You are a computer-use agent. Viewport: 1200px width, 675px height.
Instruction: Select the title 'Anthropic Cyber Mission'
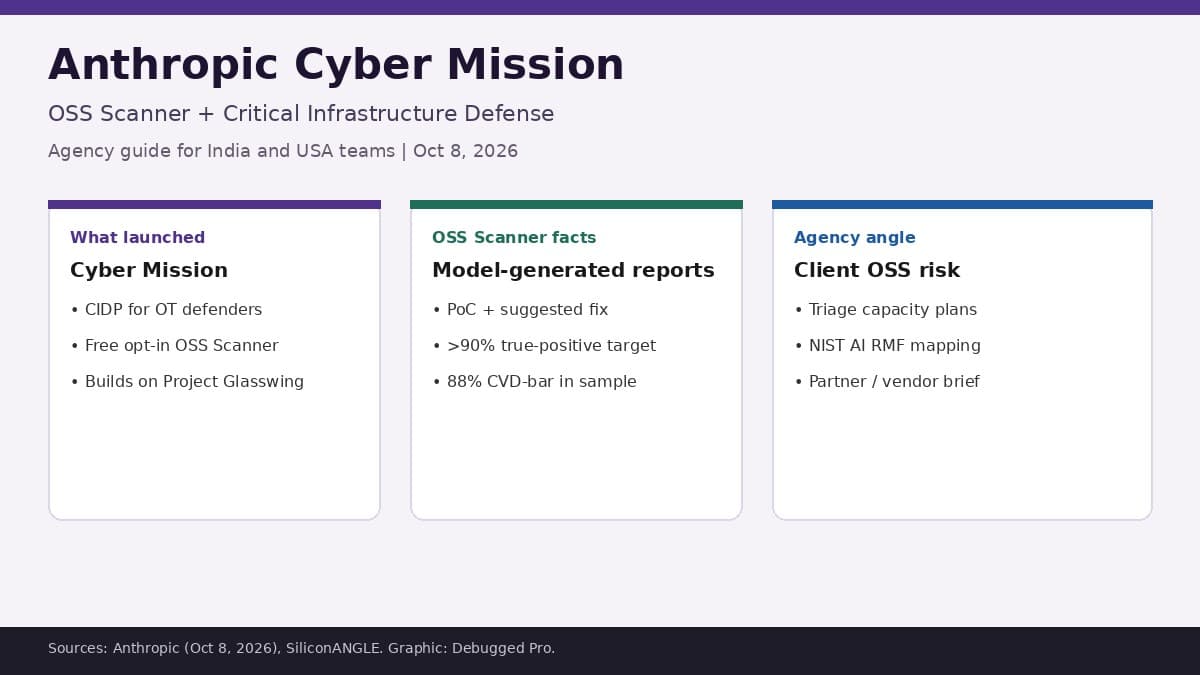(x=336, y=65)
